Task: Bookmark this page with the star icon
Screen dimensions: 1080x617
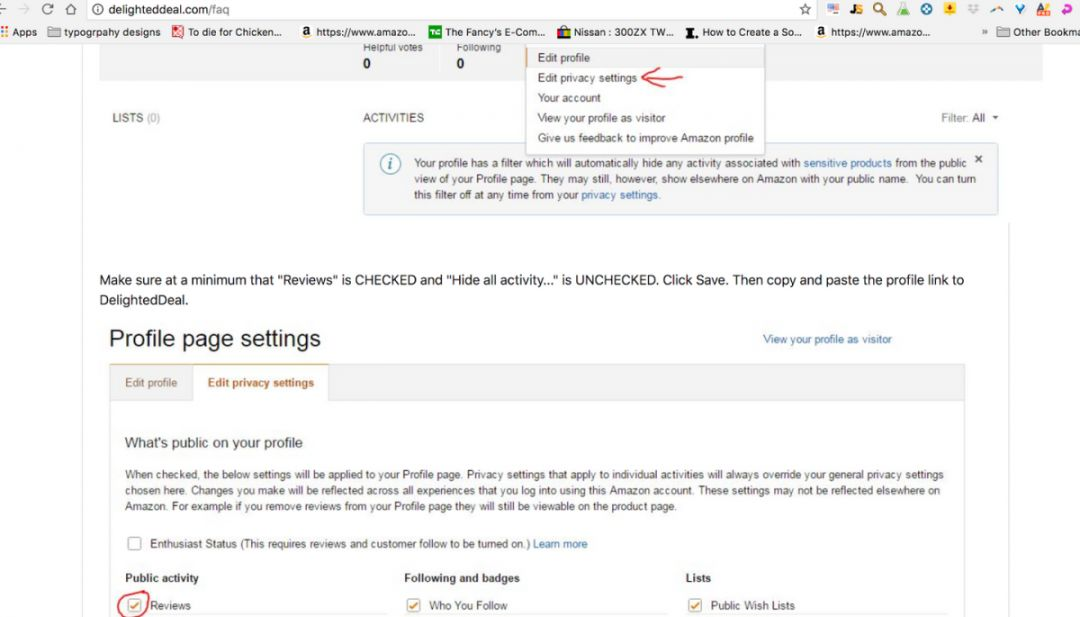Action: pyautogui.click(x=805, y=9)
